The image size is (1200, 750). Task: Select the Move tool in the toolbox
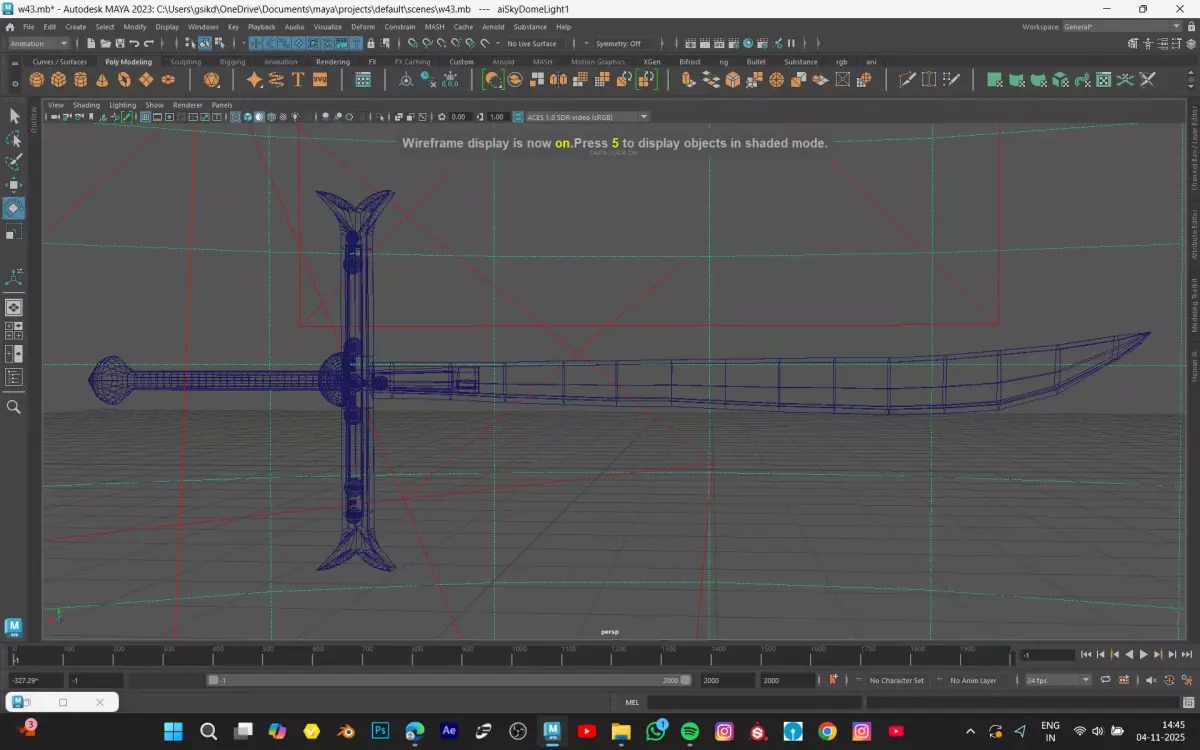pyautogui.click(x=14, y=185)
